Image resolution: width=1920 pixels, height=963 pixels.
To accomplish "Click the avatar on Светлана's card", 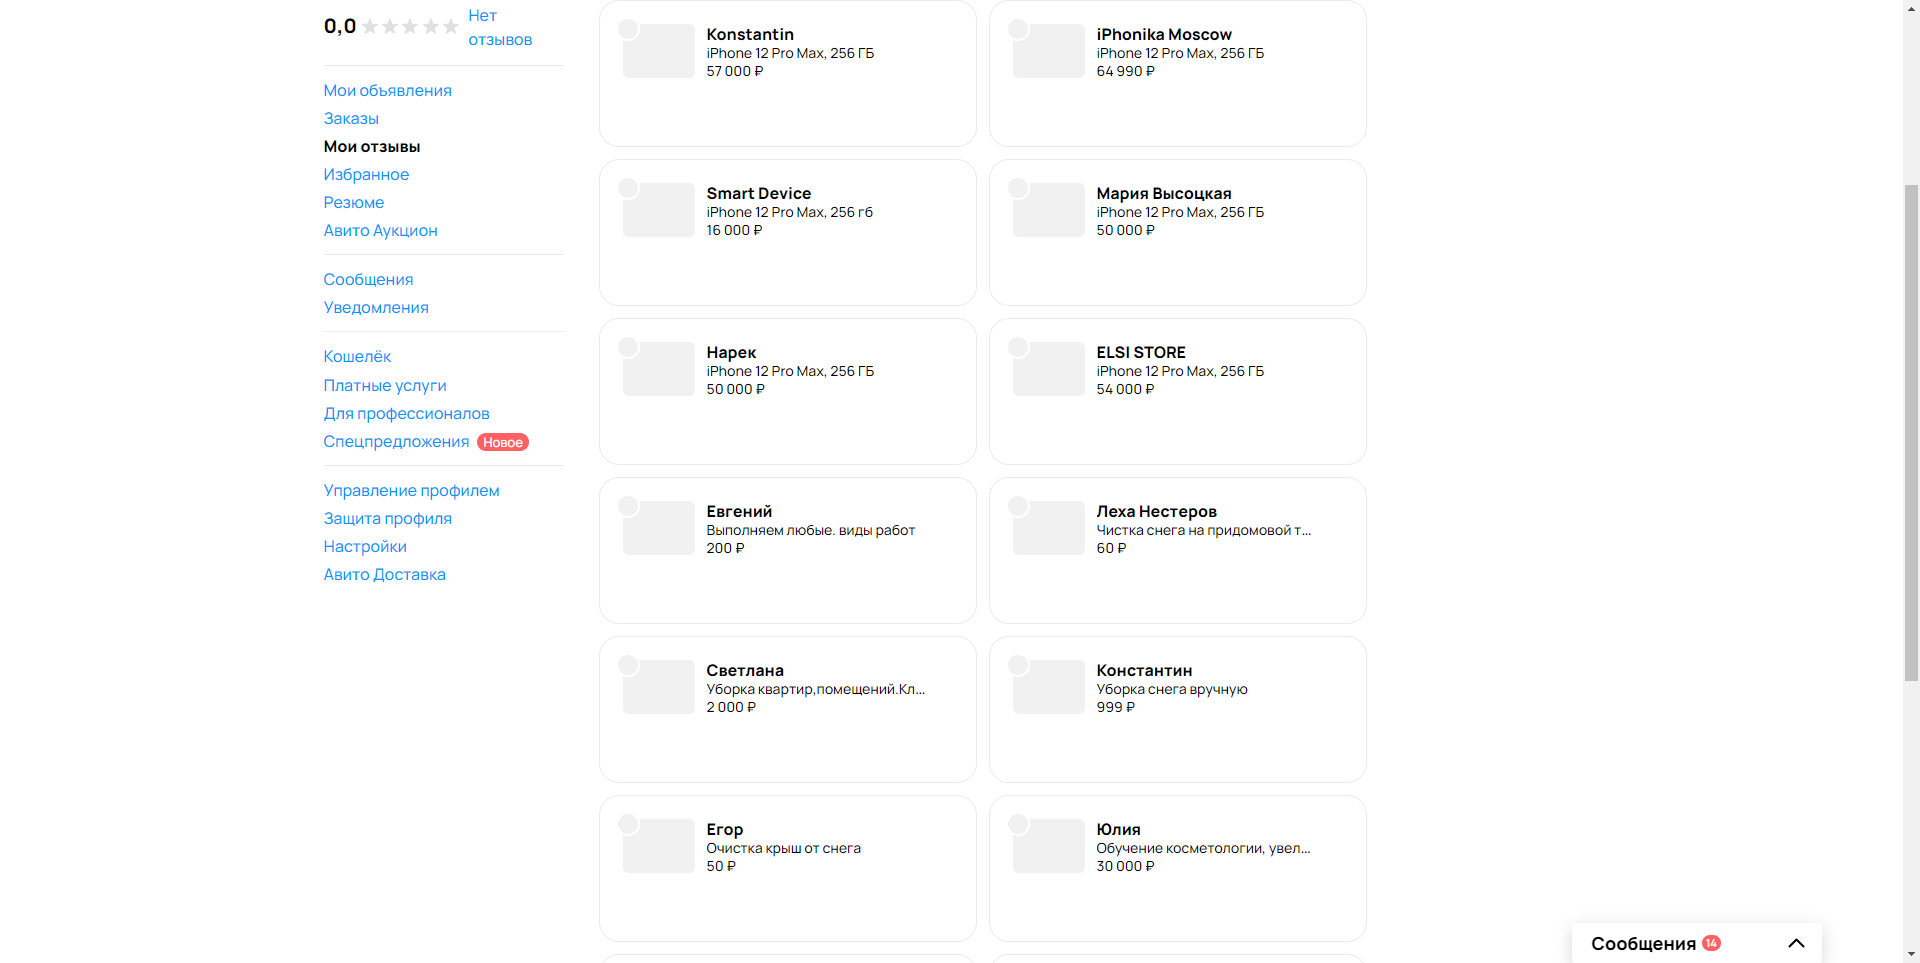I will (628, 665).
